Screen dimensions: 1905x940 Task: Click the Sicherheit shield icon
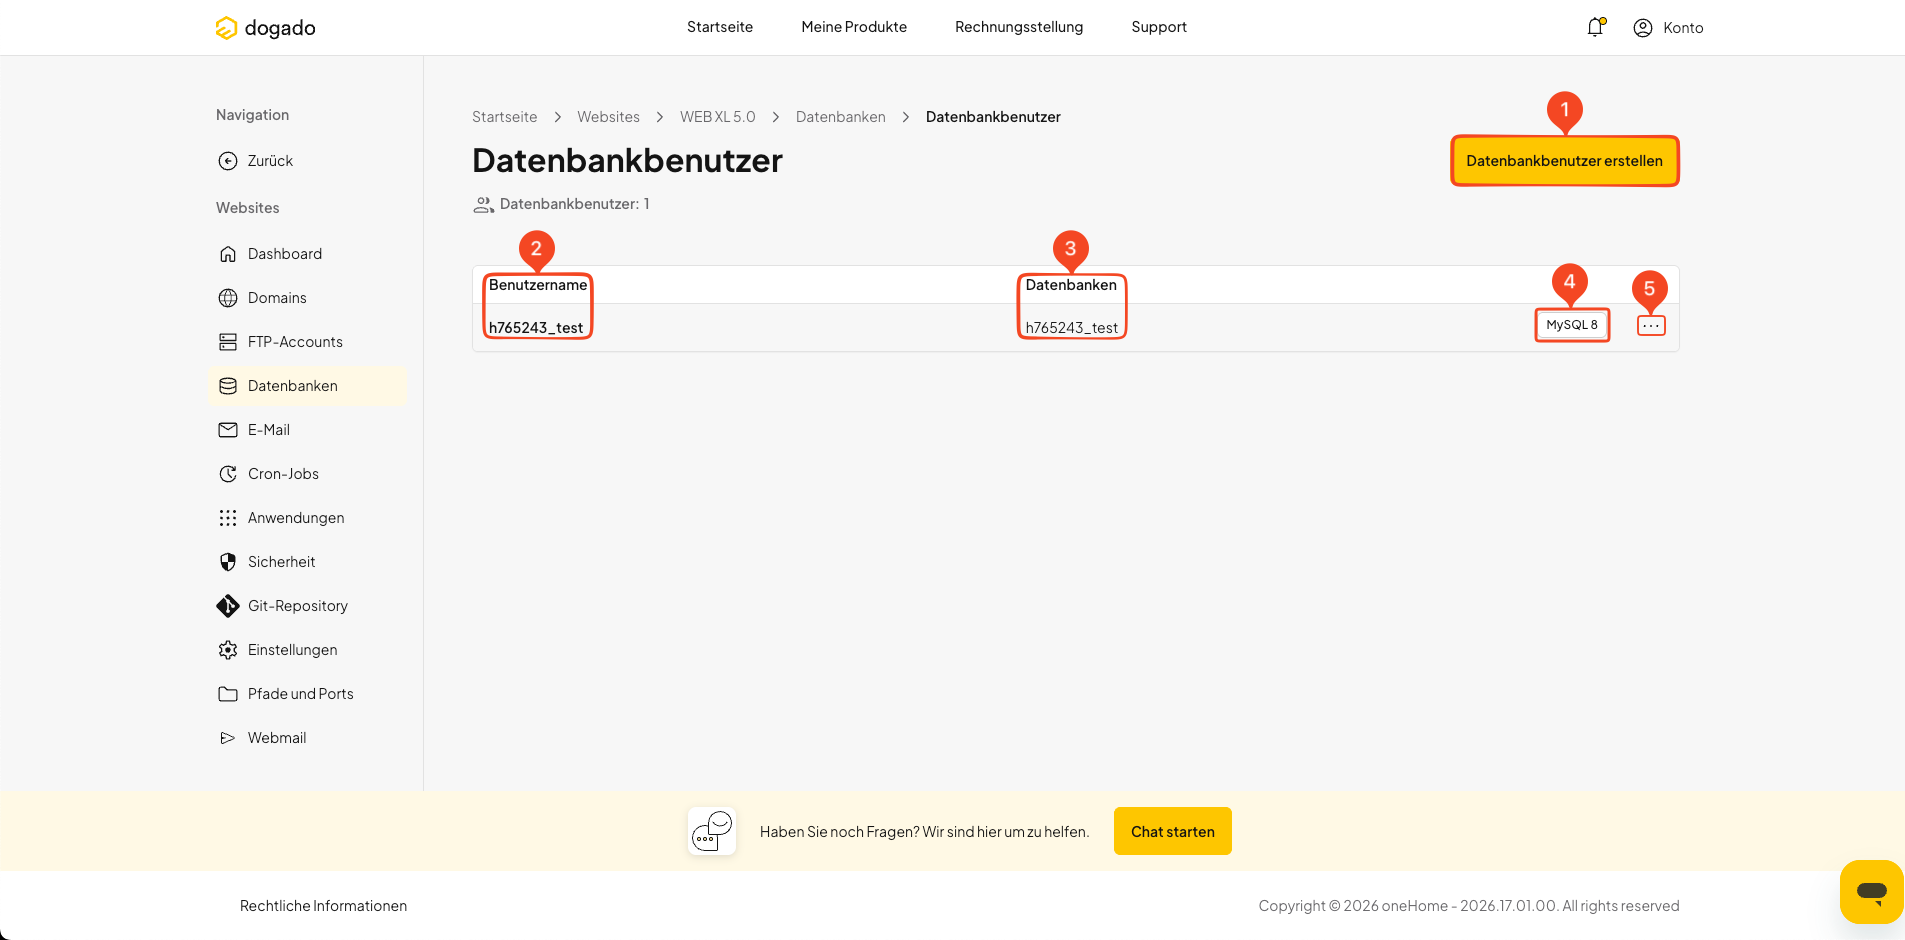click(x=228, y=562)
